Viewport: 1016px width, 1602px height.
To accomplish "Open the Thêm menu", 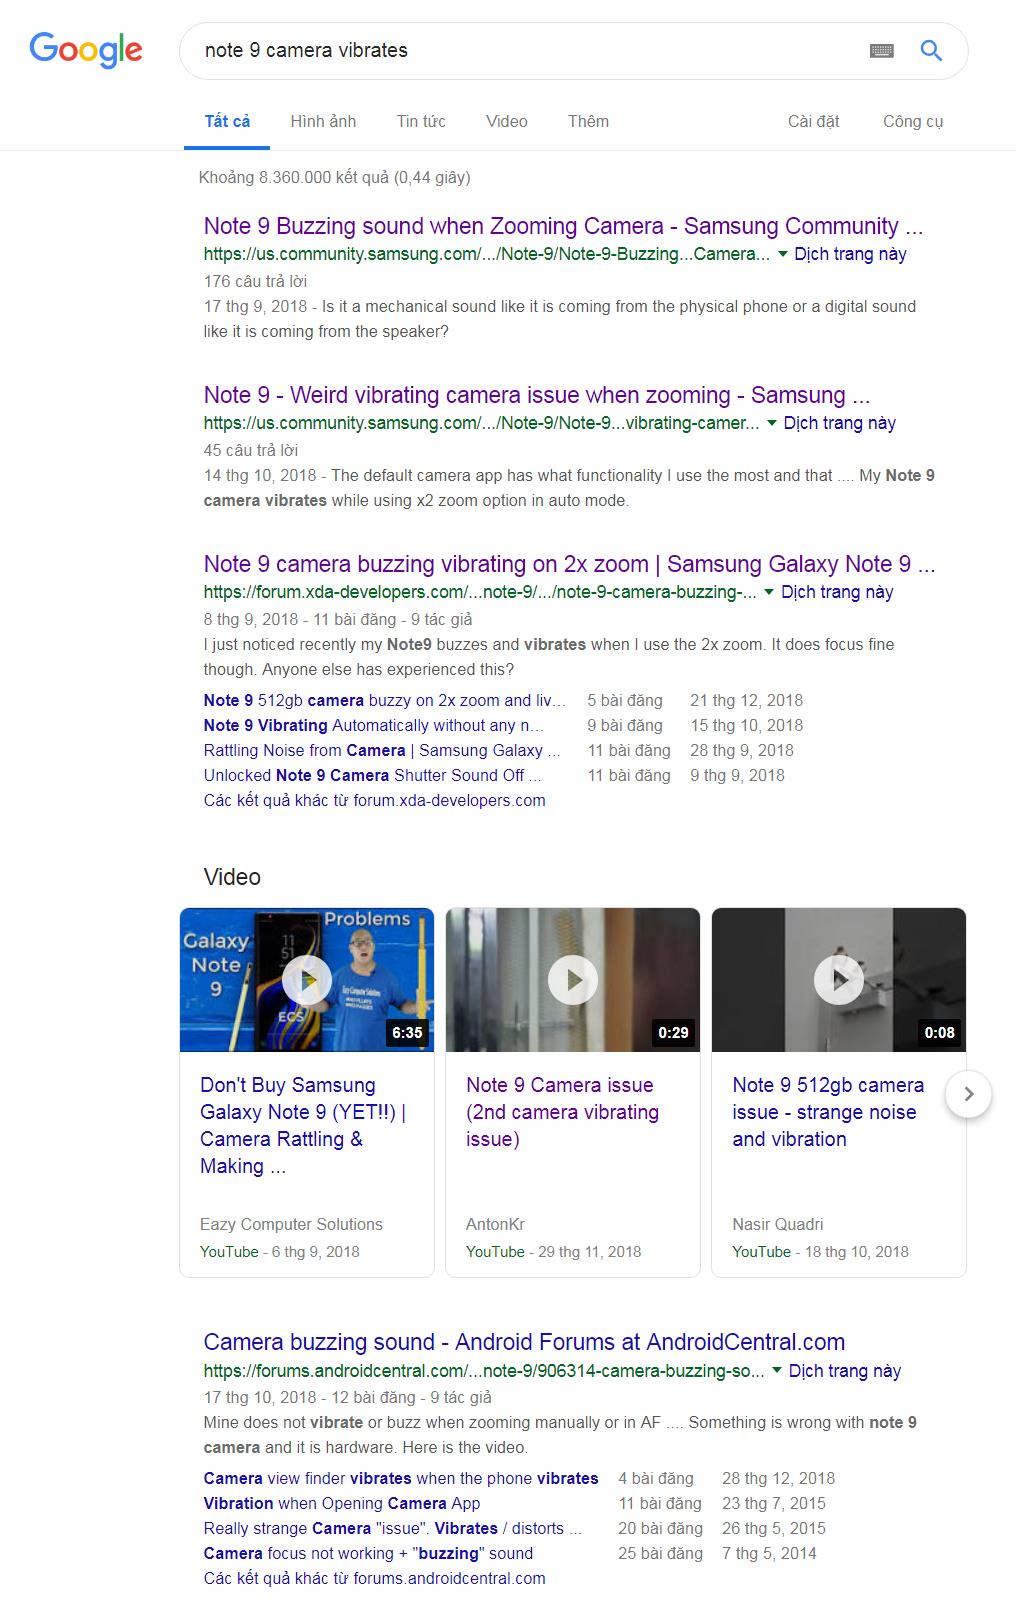I will click(x=588, y=121).
